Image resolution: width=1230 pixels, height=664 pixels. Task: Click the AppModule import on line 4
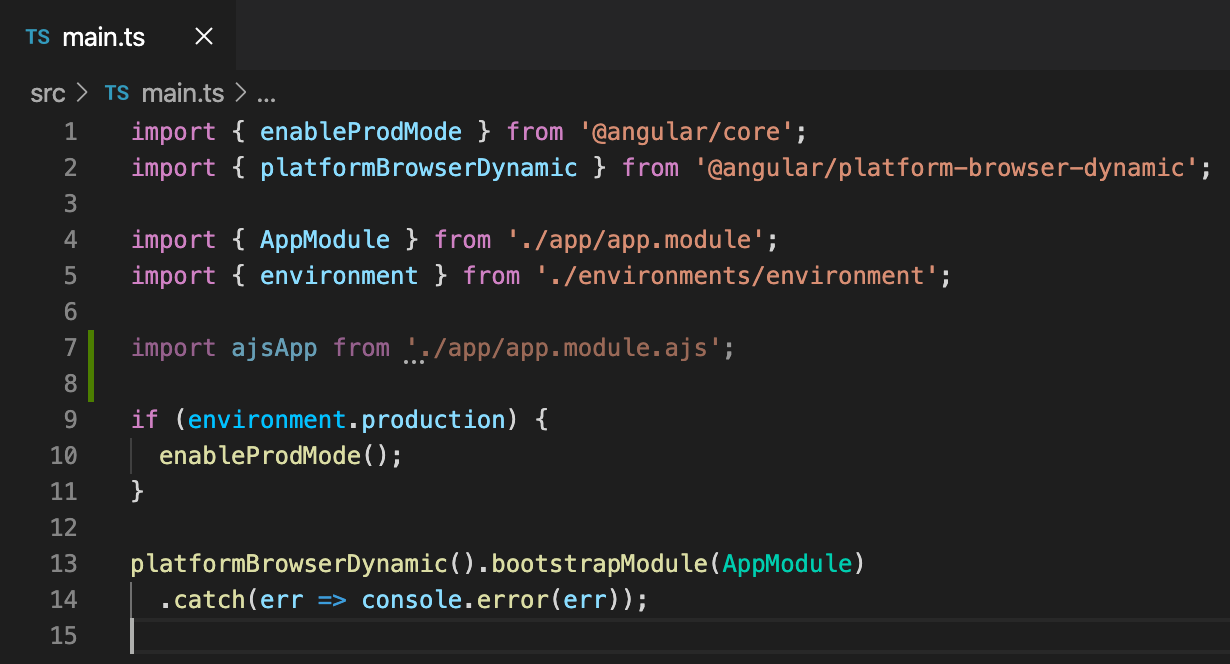coord(325,240)
